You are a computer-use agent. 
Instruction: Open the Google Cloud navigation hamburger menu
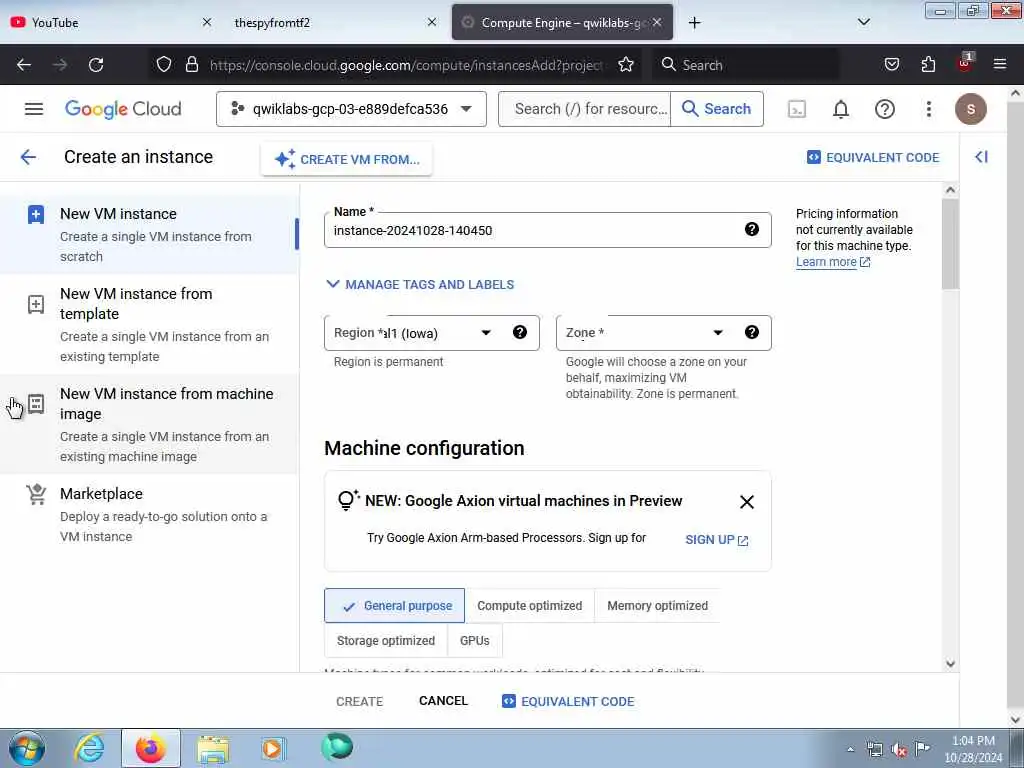pos(34,109)
